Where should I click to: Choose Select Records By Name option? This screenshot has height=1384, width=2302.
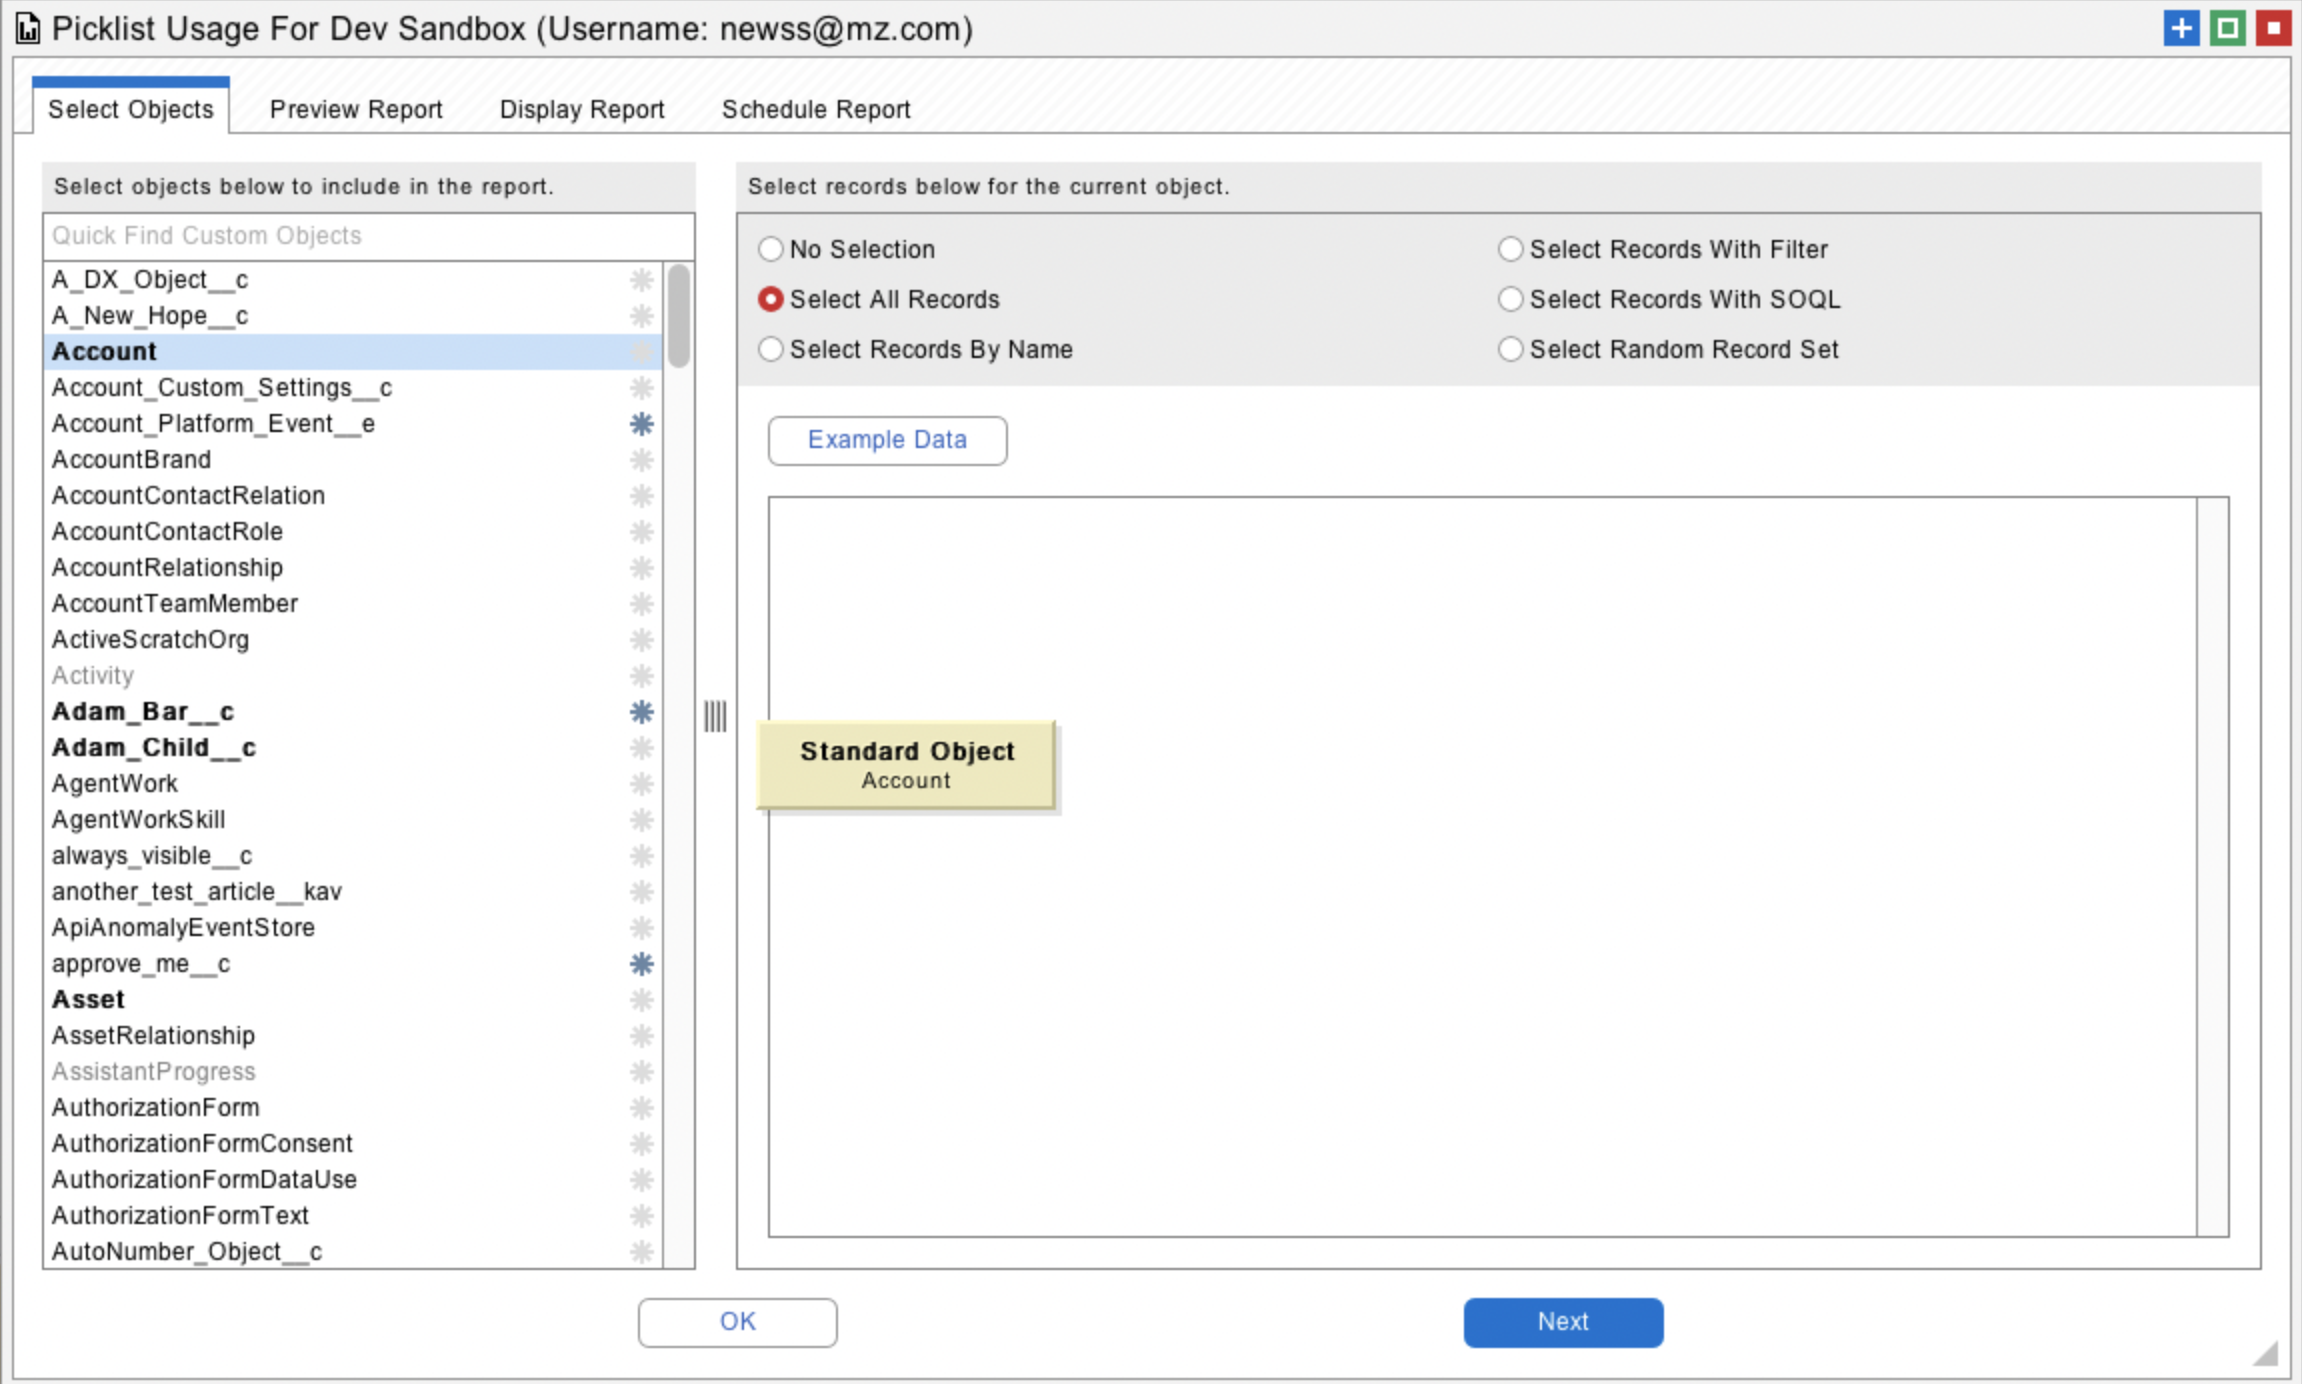click(770, 349)
